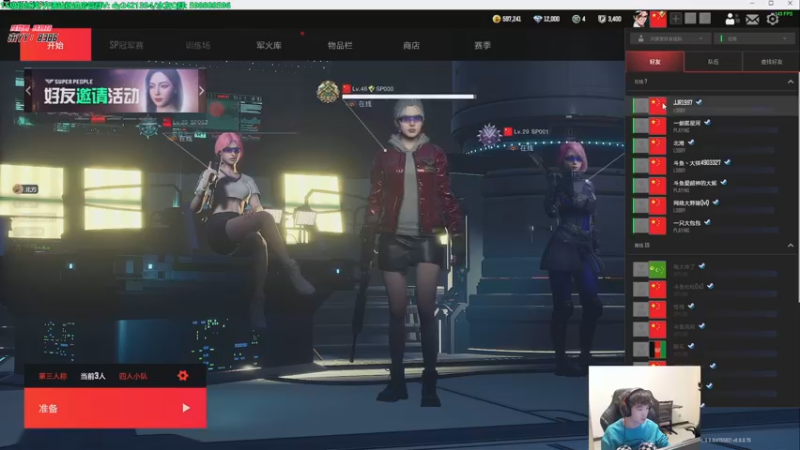The height and width of the screenshot is (450, 800).
Task: Open the 物品栏 inventory tab
Action: coord(340,45)
